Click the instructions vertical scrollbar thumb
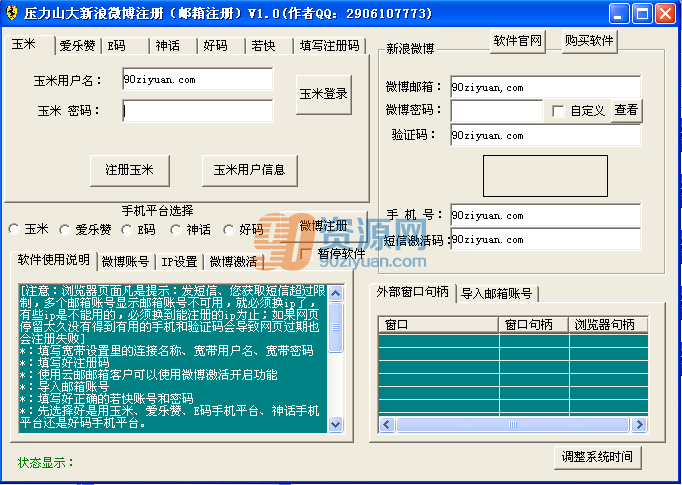This screenshot has width=682, height=485. point(335,327)
